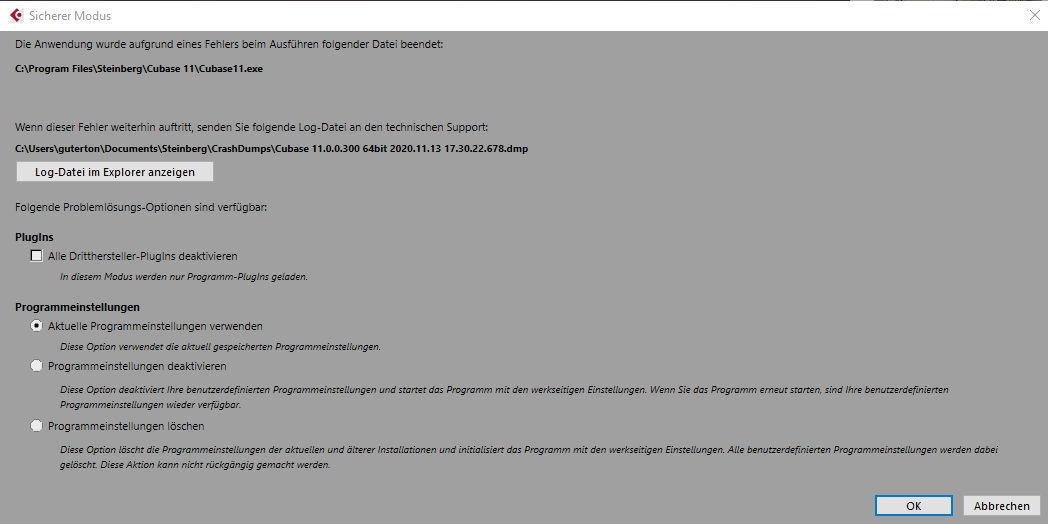
Task: Open Log-Datei im Explorer anzeigen
Action: pos(114,171)
